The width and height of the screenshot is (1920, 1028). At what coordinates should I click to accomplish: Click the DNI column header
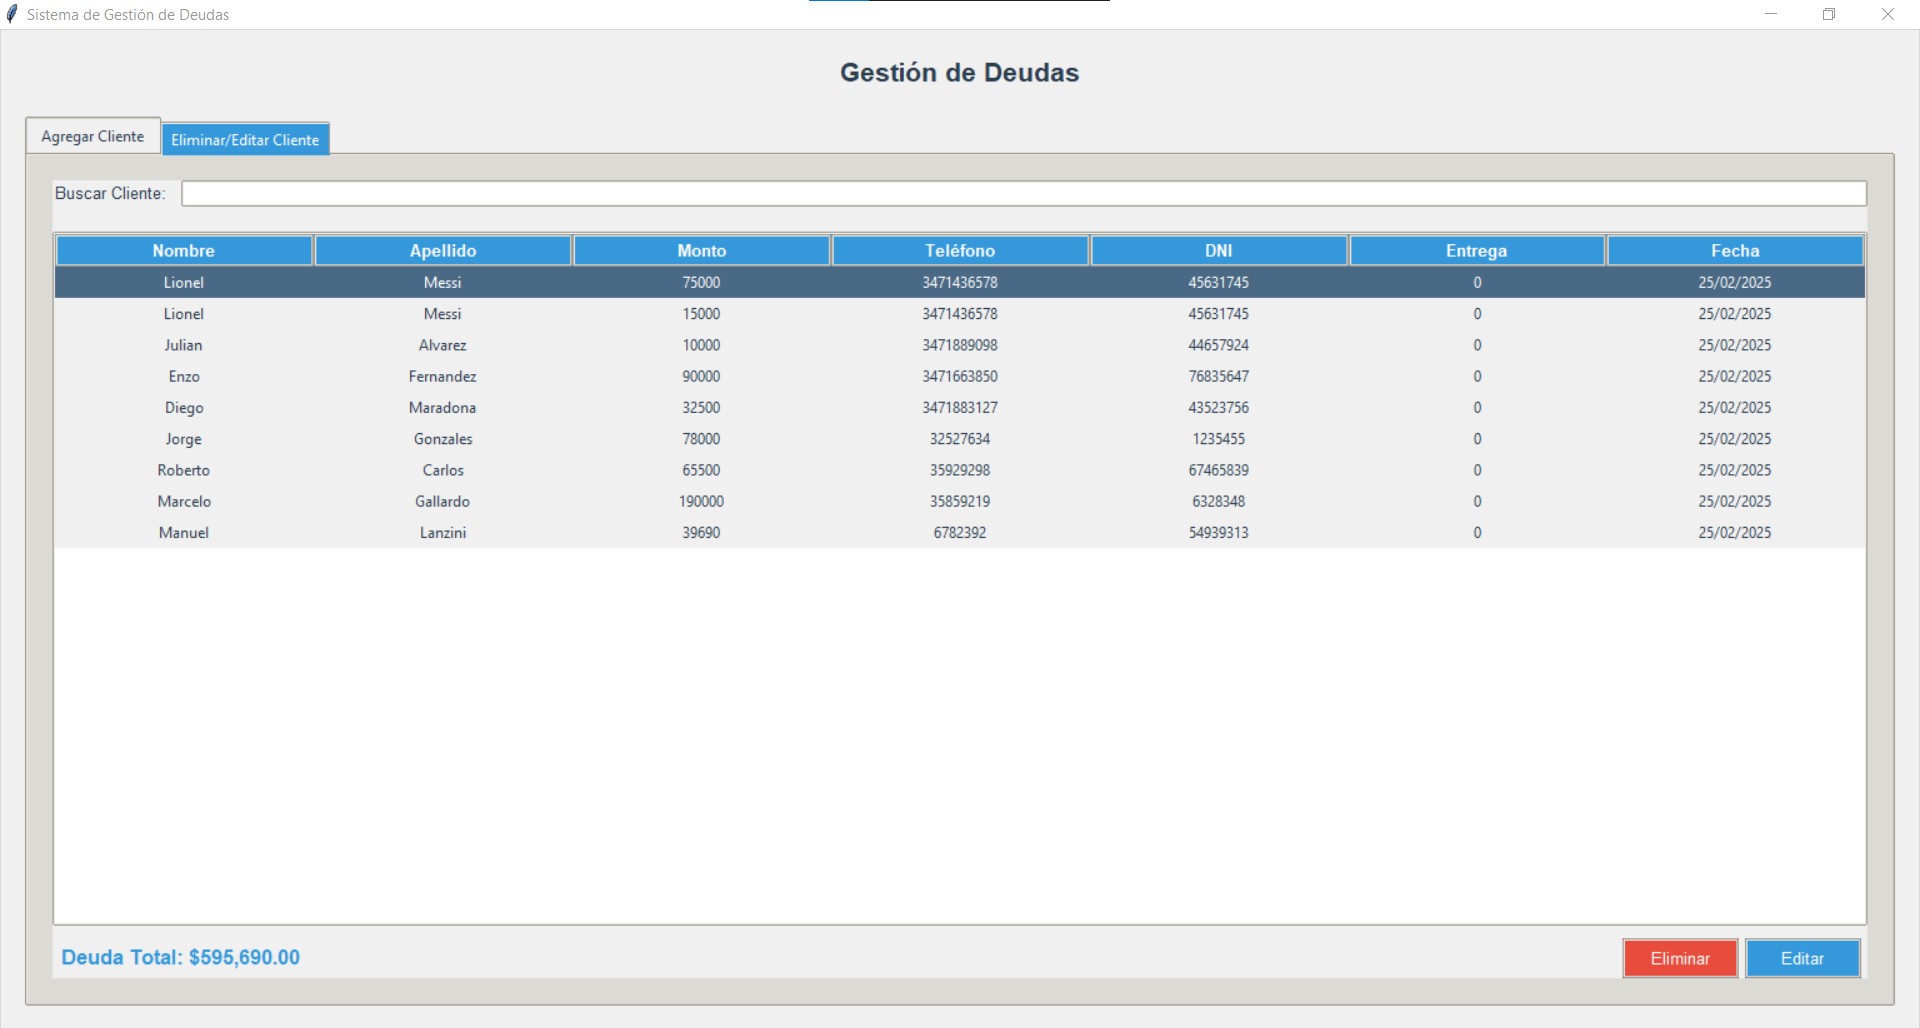(x=1218, y=251)
